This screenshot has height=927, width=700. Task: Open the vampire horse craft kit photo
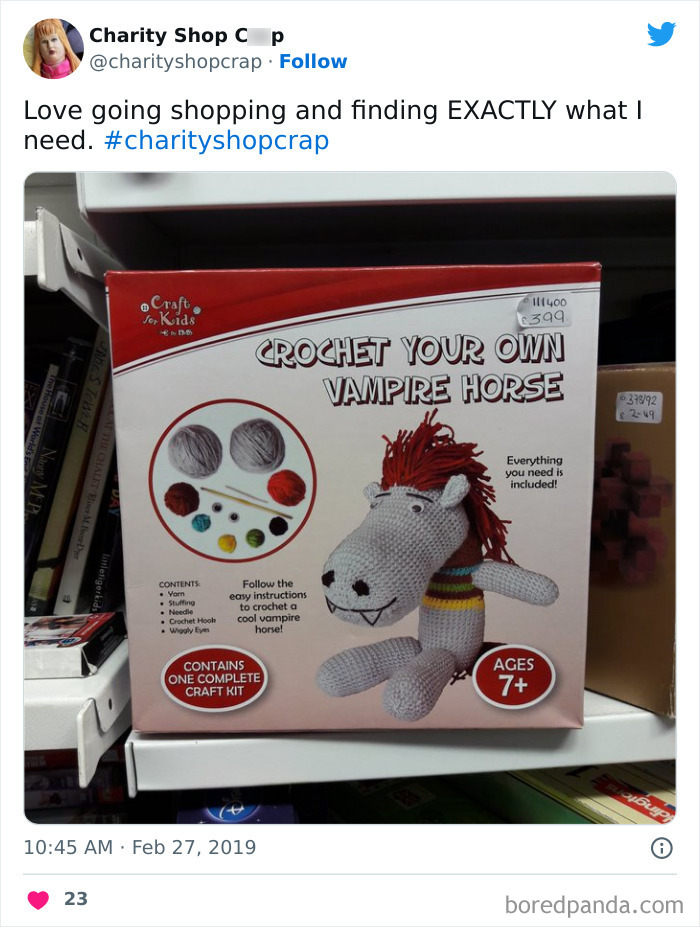[350, 497]
